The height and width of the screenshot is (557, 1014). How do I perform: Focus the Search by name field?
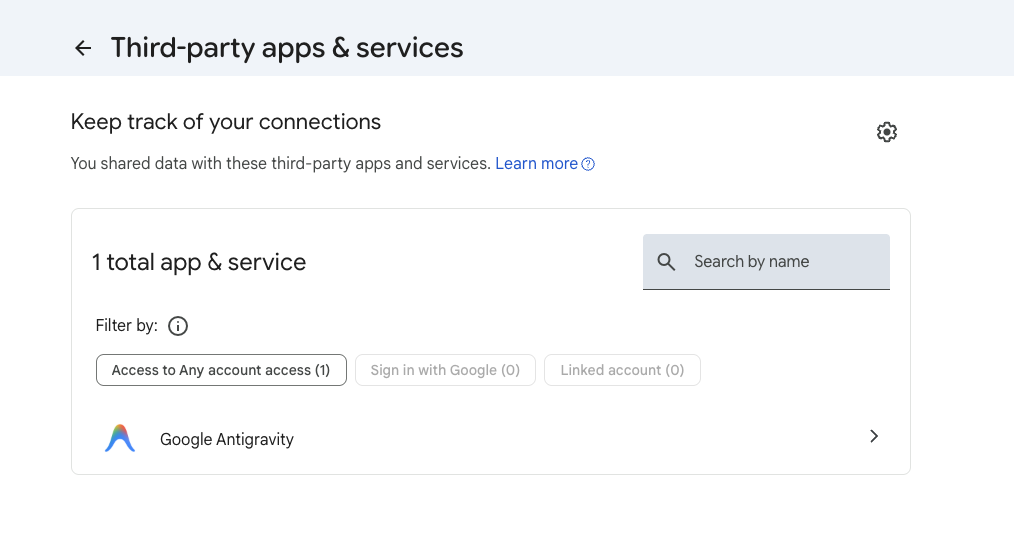click(x=780, y=262)
